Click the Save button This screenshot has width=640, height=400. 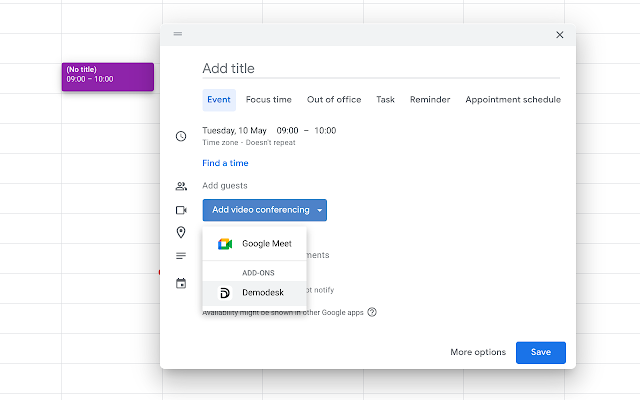541,352
